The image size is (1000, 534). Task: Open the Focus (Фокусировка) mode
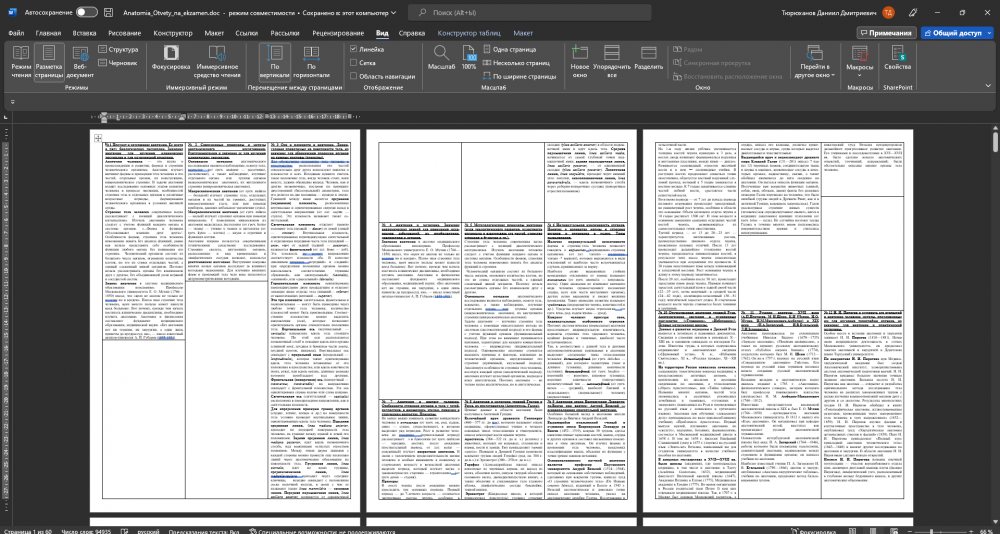pos(171,62)
